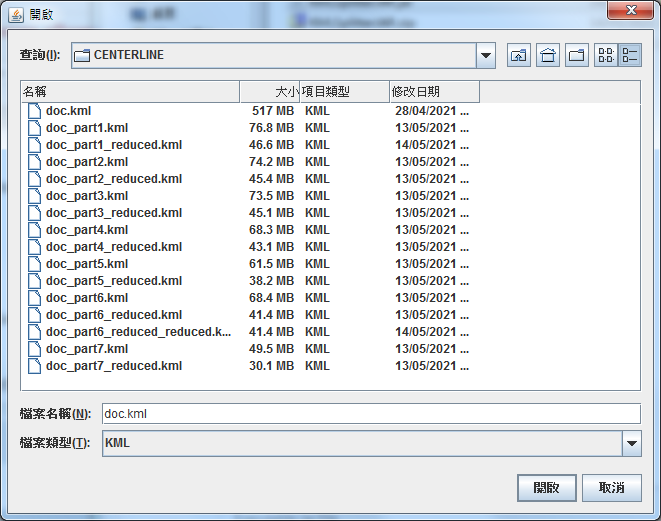Sort by the 大小 column header
This screenshot has width=661, height=521.
click(270, 91)
